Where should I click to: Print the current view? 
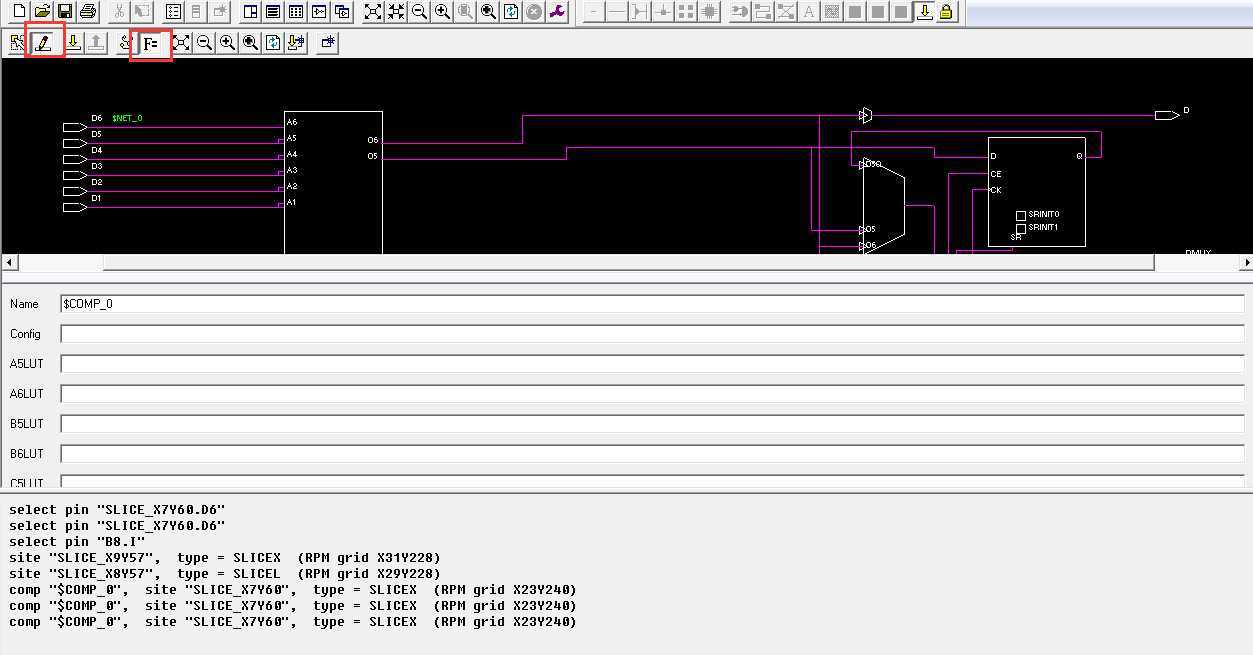point(87,12)
